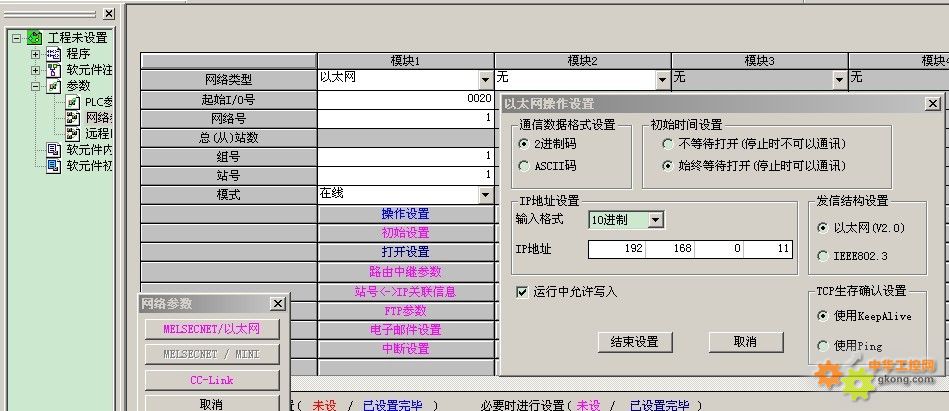Click 站号 value field in 模块1
This screenshot has height=411, width=949.
pyautogui.click(x=406, y=176)
